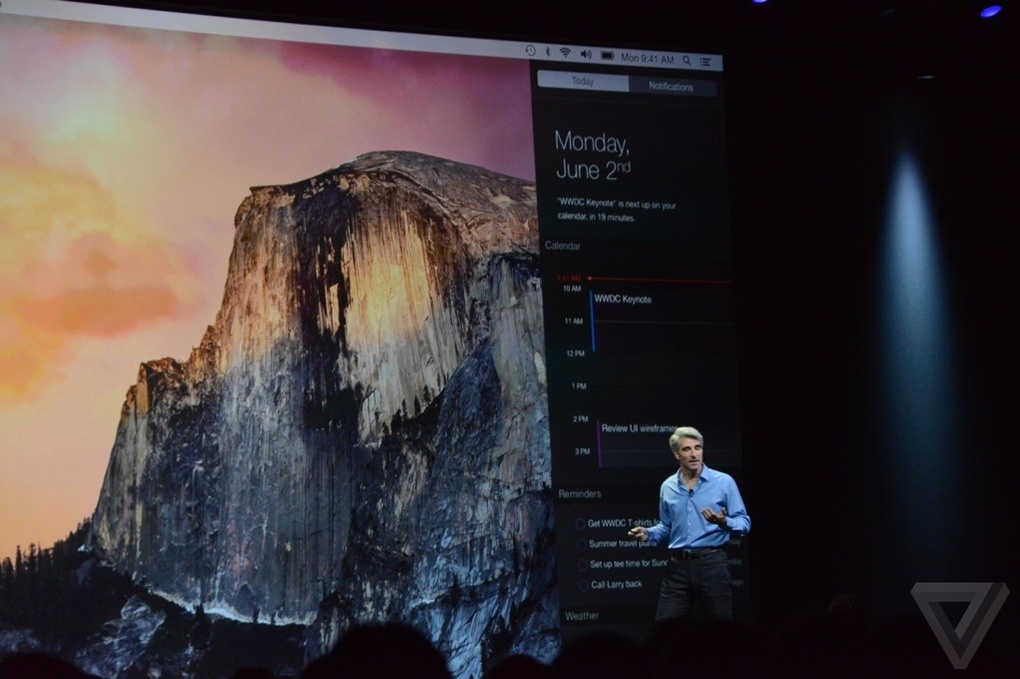
Task: Click the battery status icon
Action: pos(608,55)
